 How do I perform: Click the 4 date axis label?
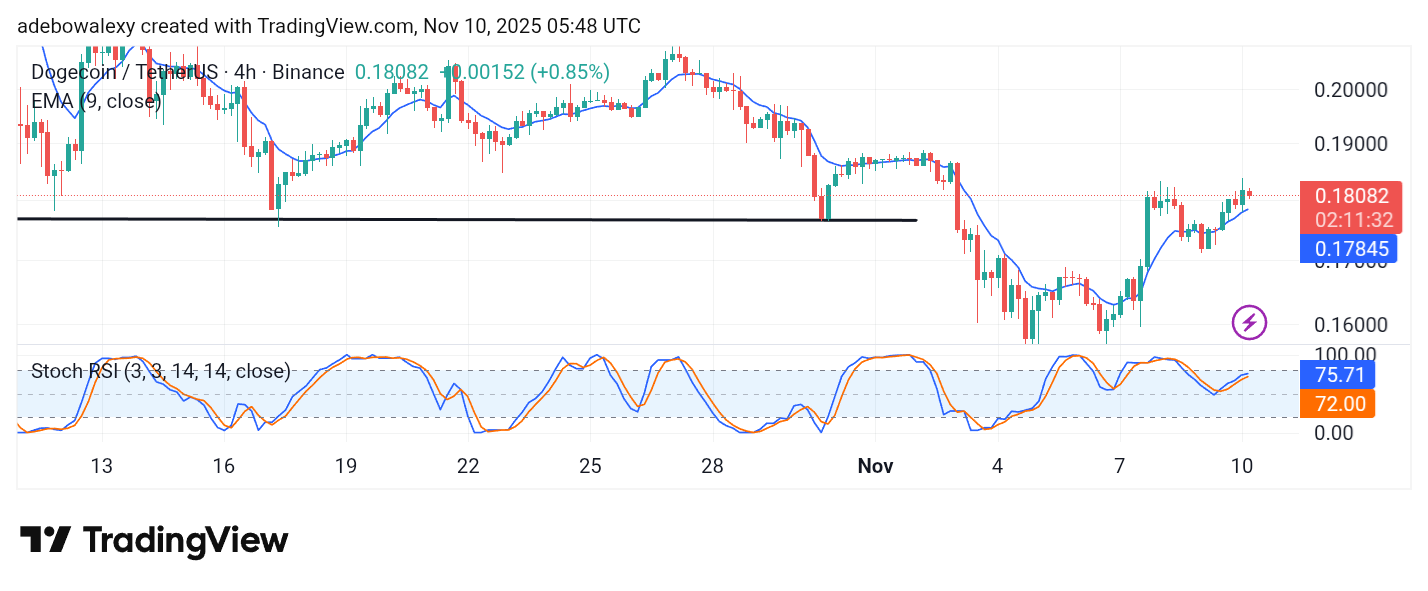(997, 466)
